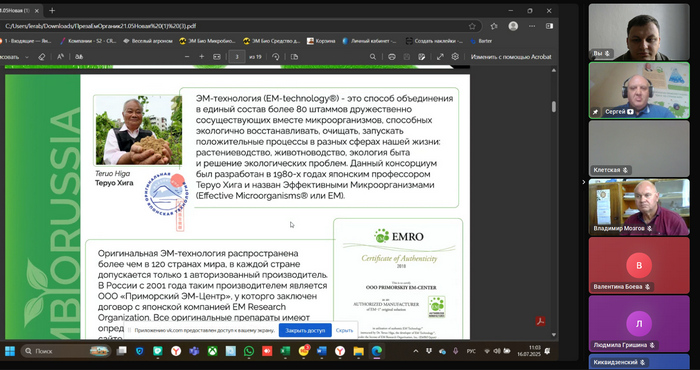Switch the РУС input language
The width and height of the screenshot is (700, 370).
point(471,351)
